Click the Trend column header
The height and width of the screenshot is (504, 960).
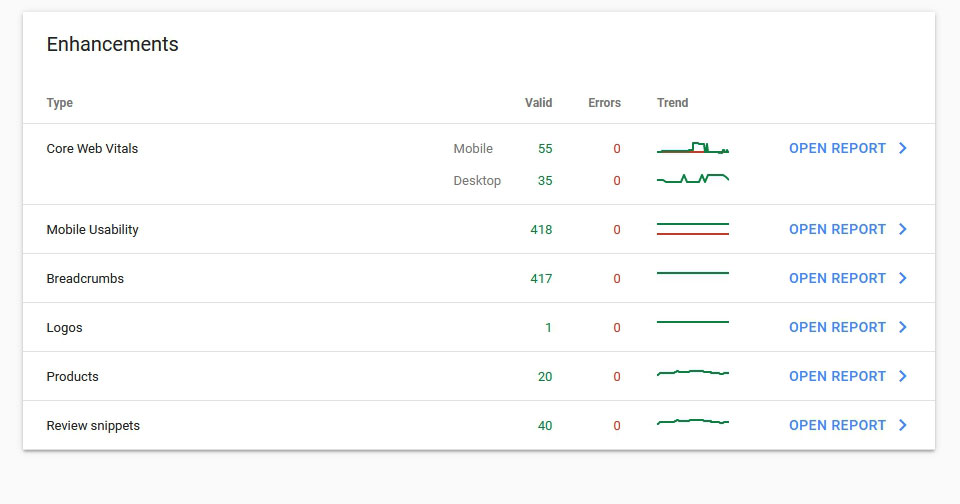[x=672, y=103]
